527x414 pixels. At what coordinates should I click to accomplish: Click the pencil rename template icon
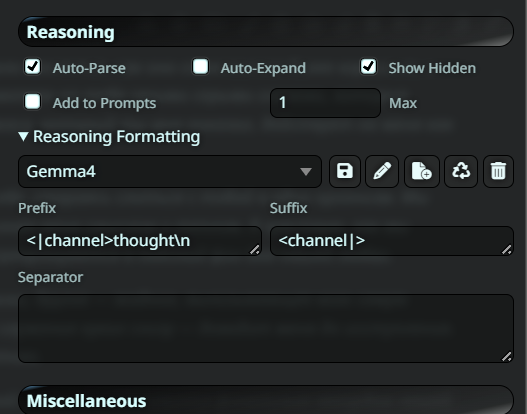tap(382, 171)
